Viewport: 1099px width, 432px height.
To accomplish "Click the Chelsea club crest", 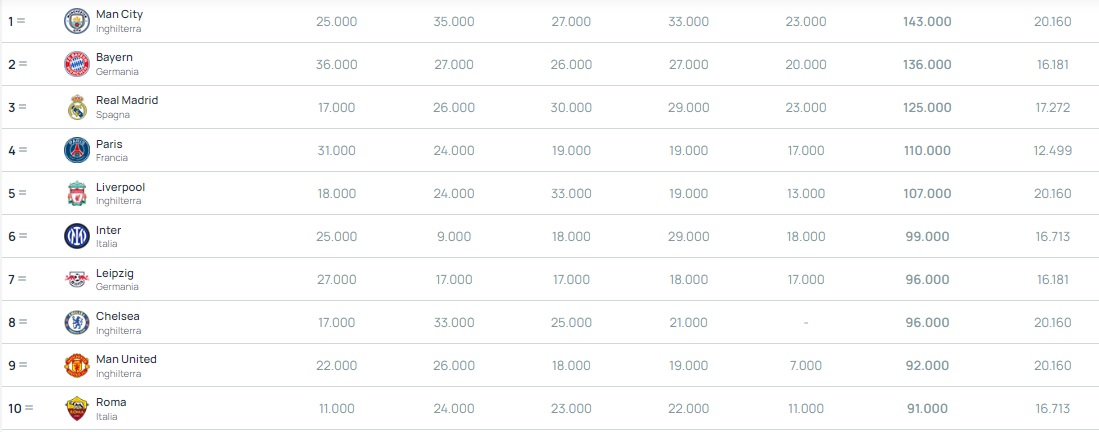I will [77, 323].
